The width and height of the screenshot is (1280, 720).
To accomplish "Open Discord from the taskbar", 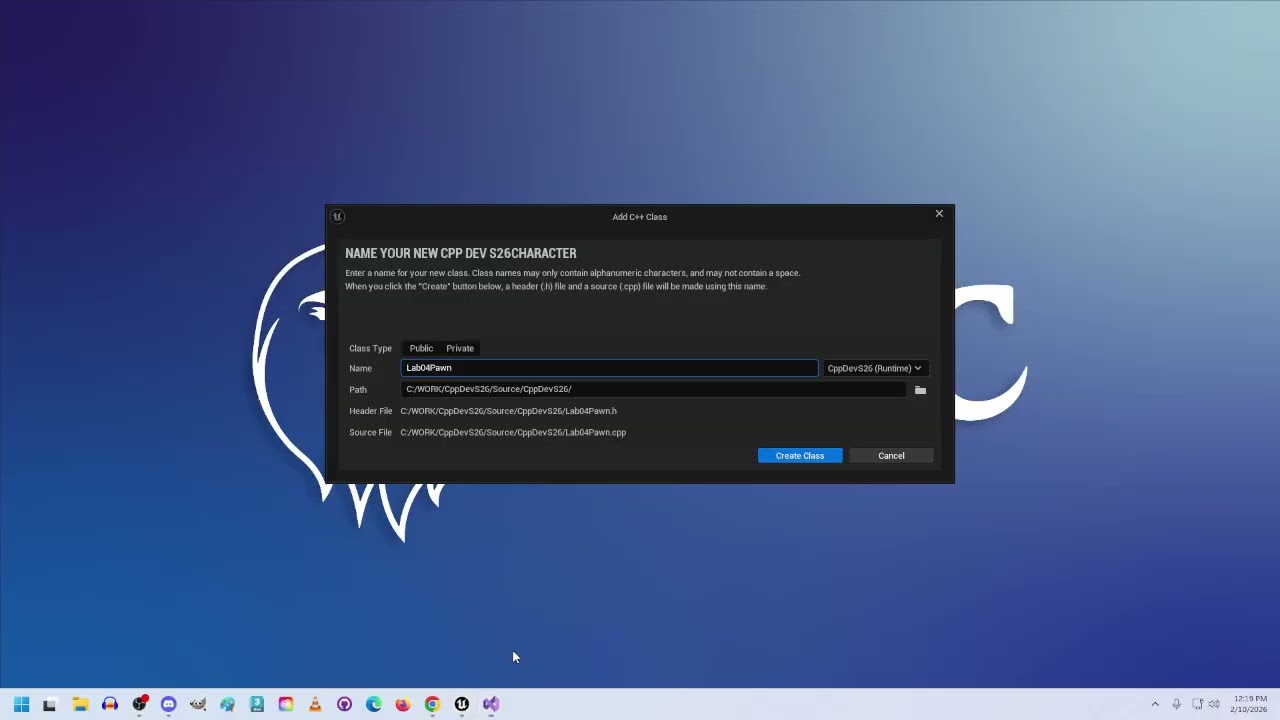I will [x=169, y=704].
